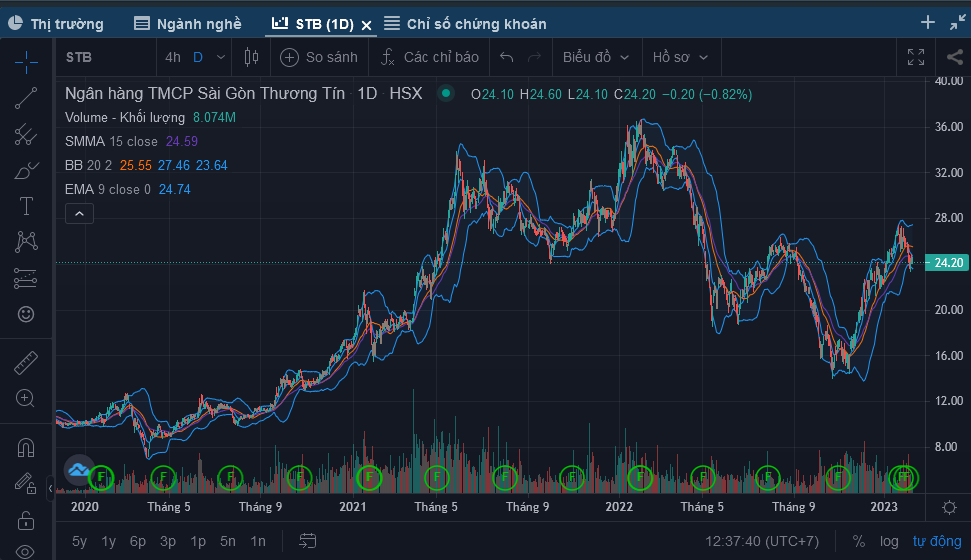
Task: Click the blue cloud logo icon
Action: 79,470
